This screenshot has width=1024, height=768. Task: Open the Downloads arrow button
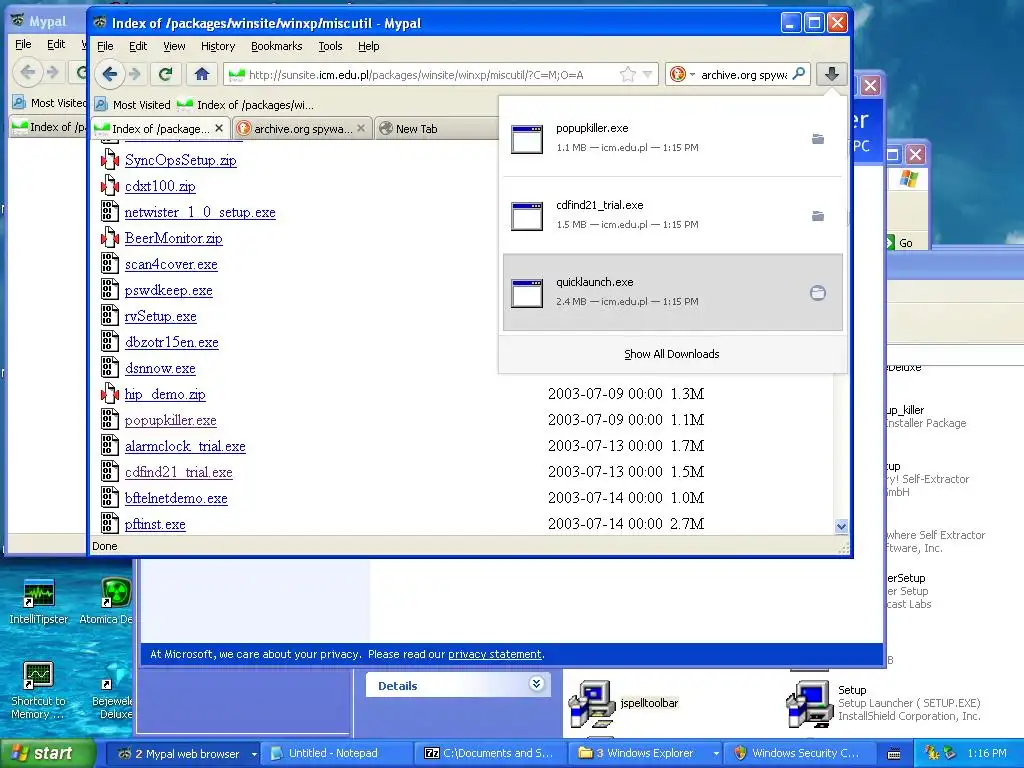831,74
